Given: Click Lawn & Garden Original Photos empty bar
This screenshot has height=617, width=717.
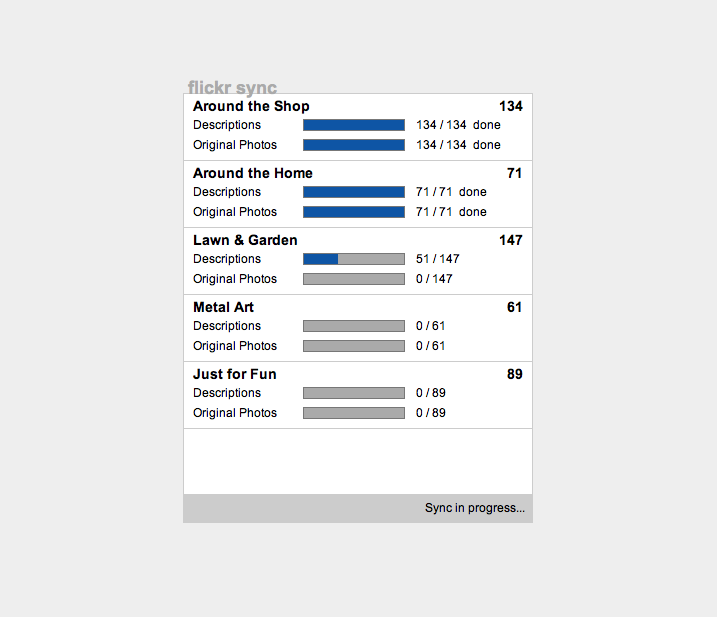Looking at the screenshot, I should point(354,279).
